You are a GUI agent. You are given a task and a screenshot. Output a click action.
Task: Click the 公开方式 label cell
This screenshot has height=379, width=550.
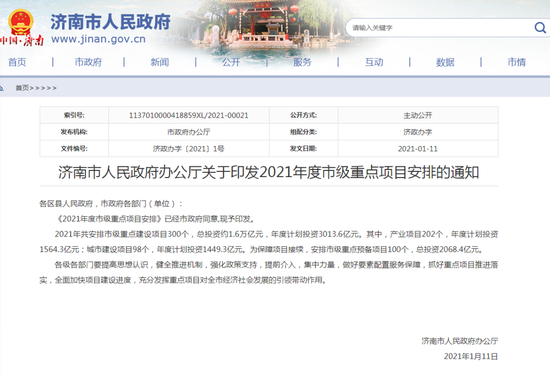pos(303,115)
